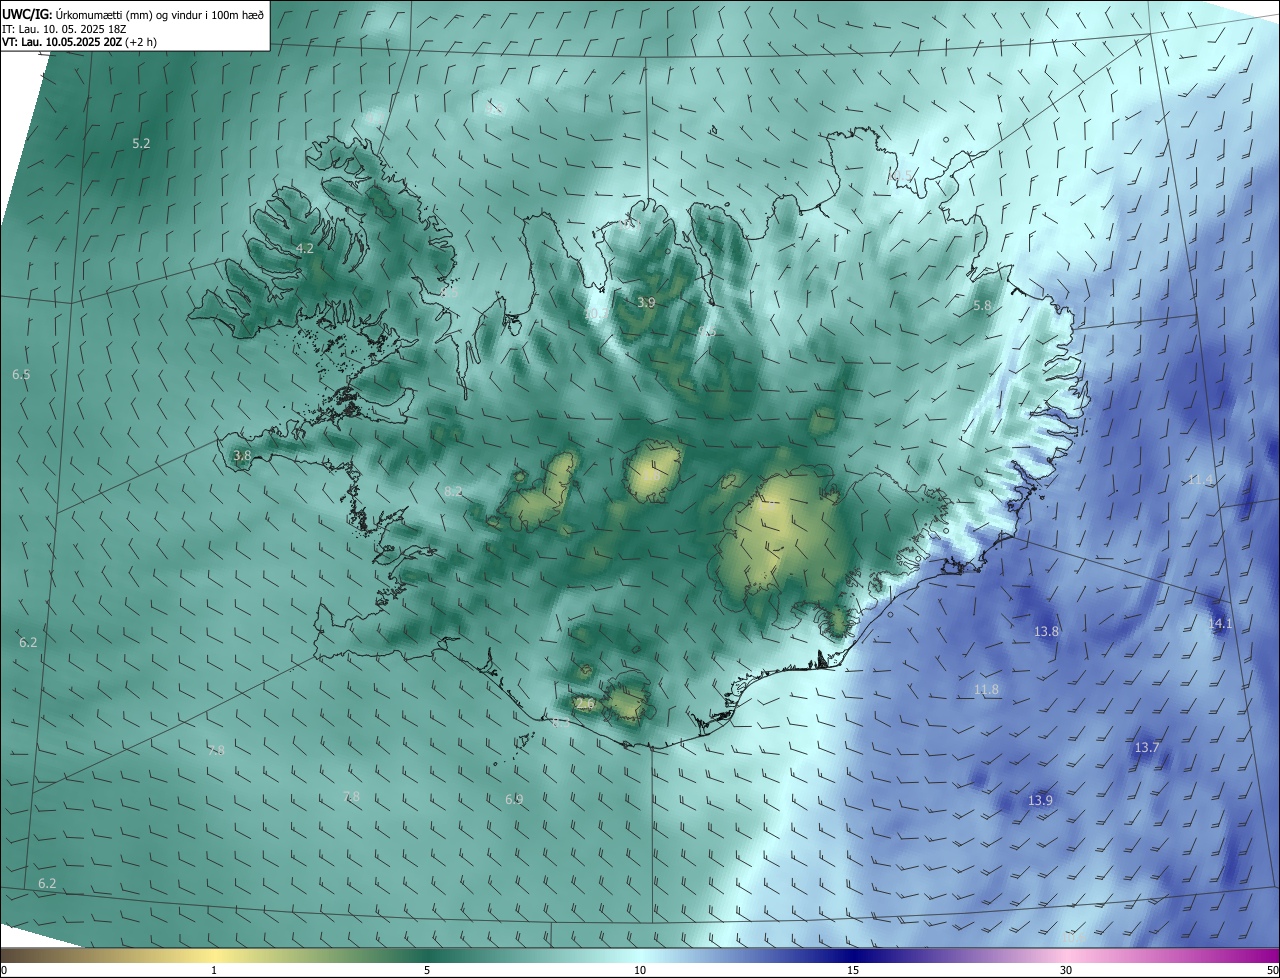
Task: Click the 14.1 value label
Action: [1221, 624]
